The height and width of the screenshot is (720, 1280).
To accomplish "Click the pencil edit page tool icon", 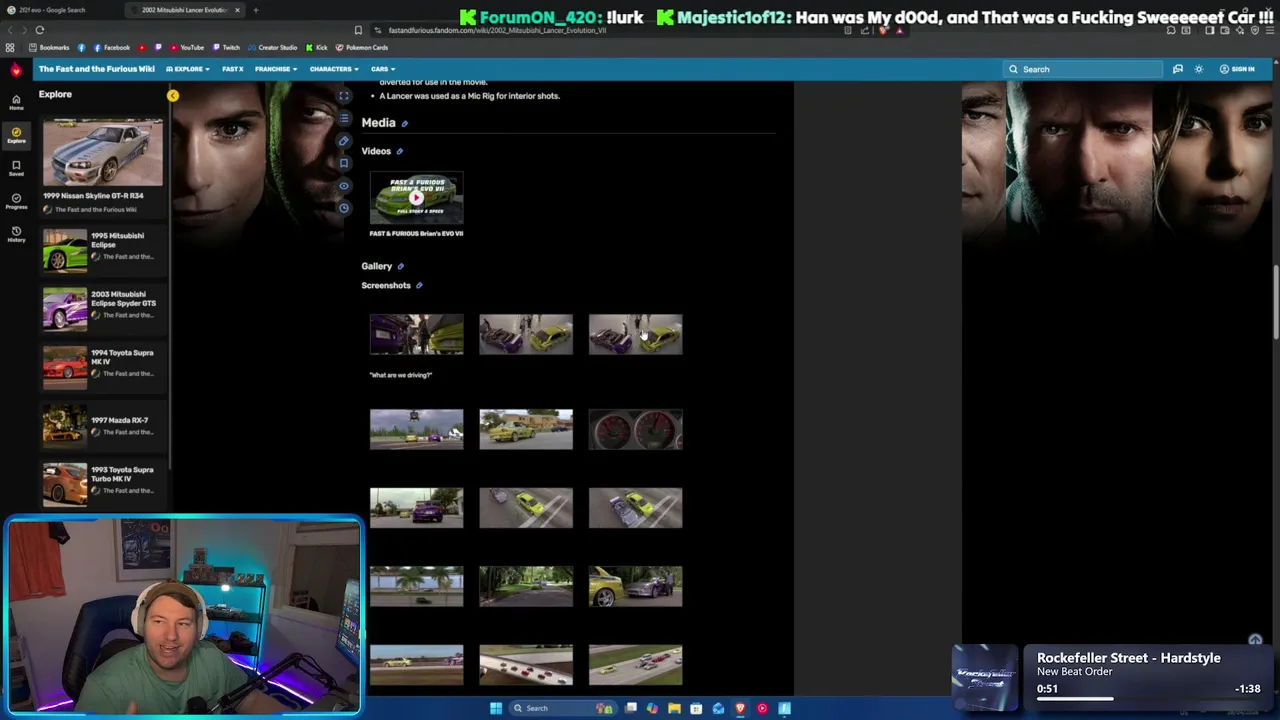I will [343, 141].
